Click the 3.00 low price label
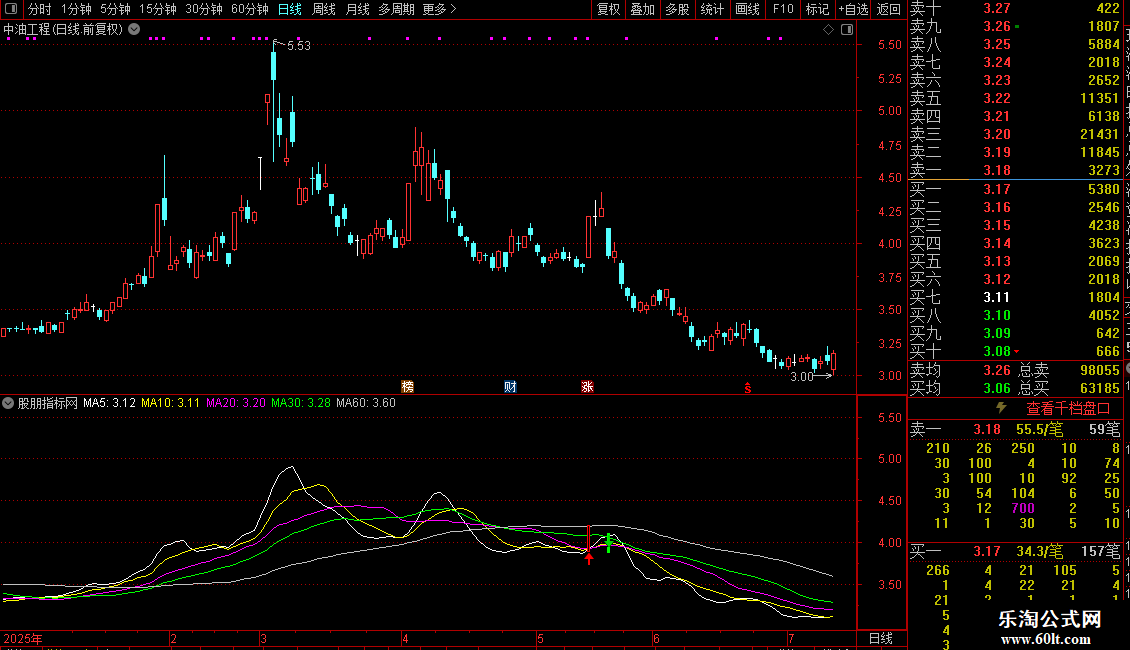This screenshot has height=650, width=1130. (x=801, y=376)
